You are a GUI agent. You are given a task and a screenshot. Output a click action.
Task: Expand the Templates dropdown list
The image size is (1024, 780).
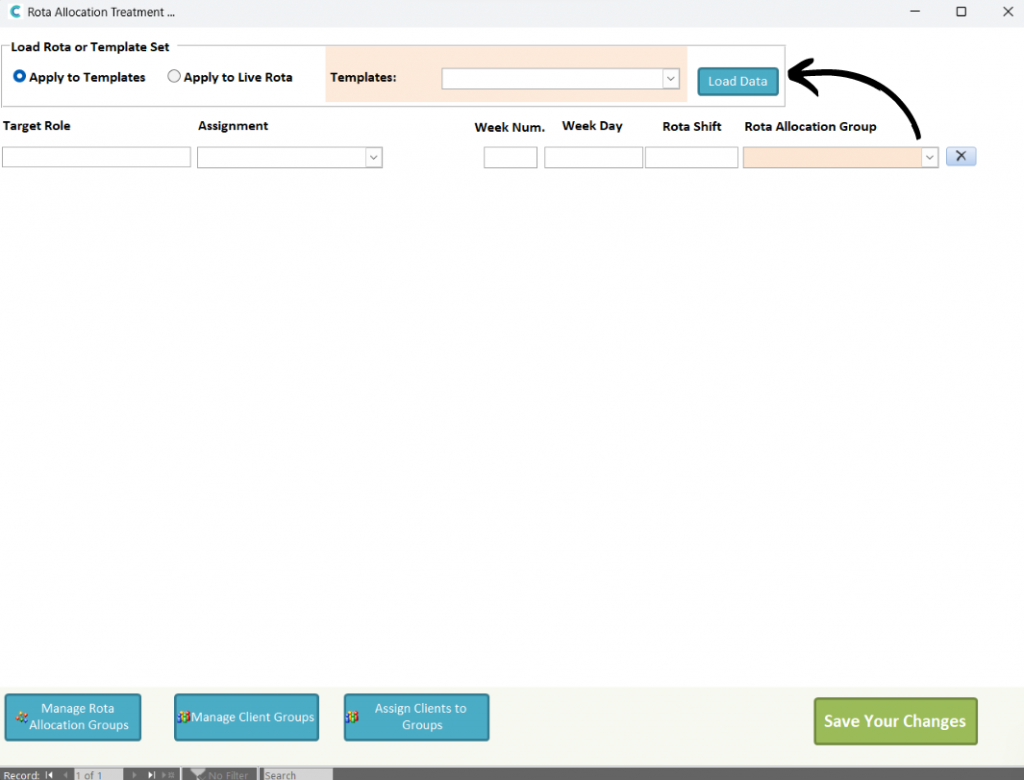coord(670,79)
